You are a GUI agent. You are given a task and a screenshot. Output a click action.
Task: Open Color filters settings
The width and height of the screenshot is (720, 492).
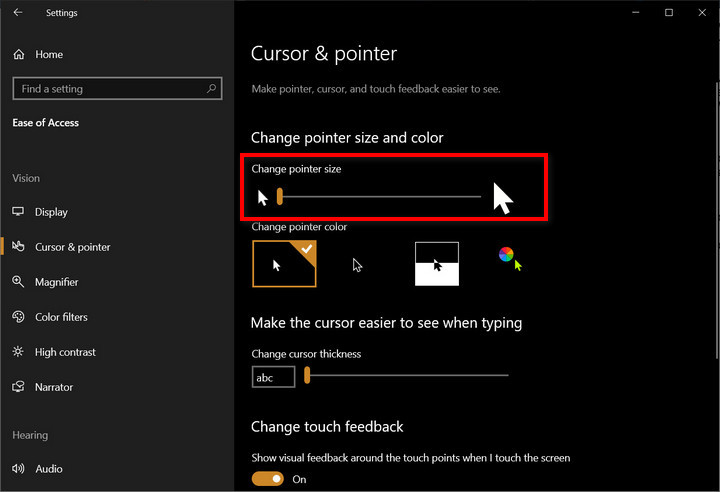(61, 317)
